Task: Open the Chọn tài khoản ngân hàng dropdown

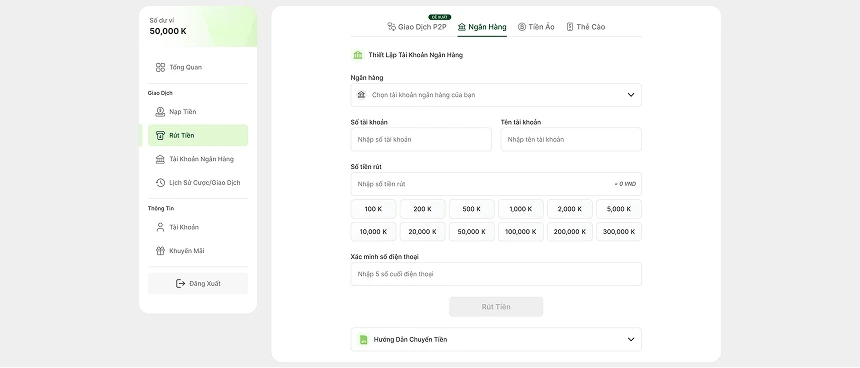Action: point(496,95)
